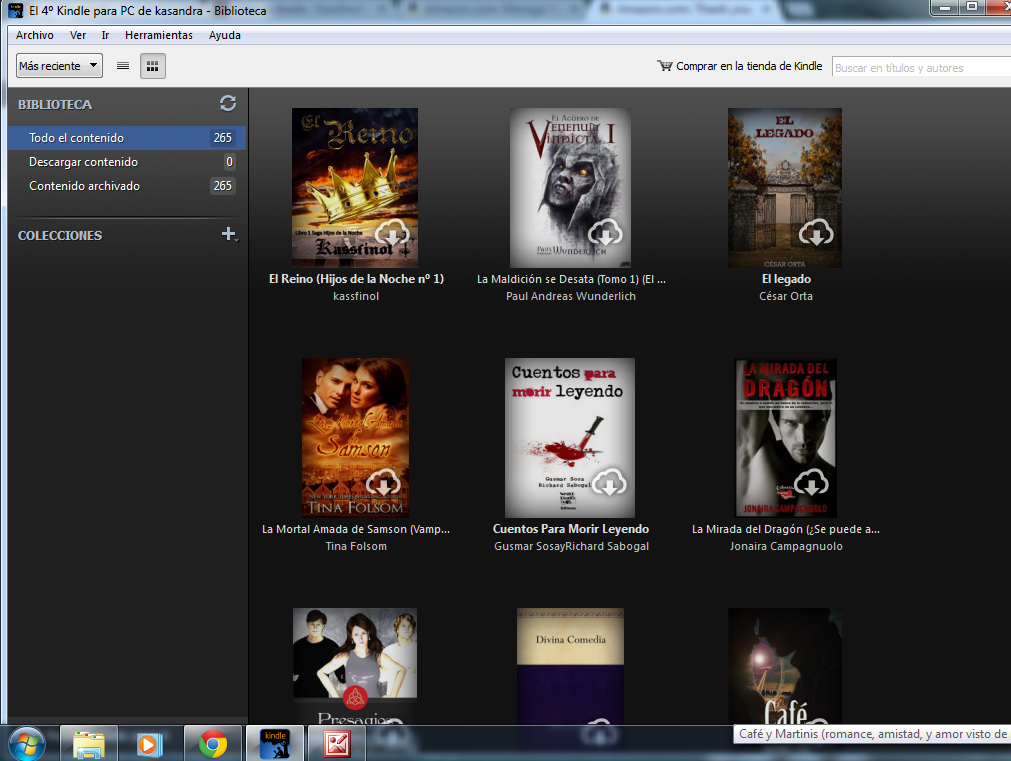The width and height of the screenshot is (1011, 761).
Task: Select Contenido archivado in sidebar
Action: tap(127, 186)
